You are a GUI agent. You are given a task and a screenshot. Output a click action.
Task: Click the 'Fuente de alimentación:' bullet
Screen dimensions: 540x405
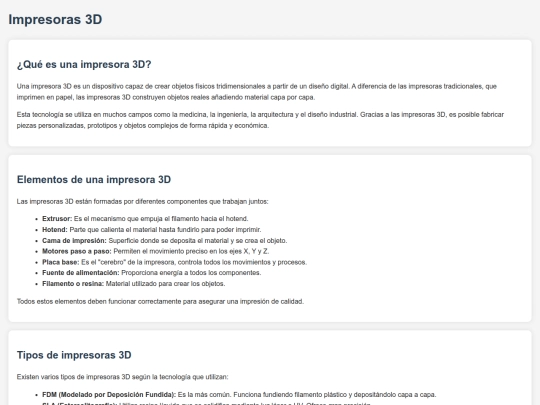(x=152, y=273)
